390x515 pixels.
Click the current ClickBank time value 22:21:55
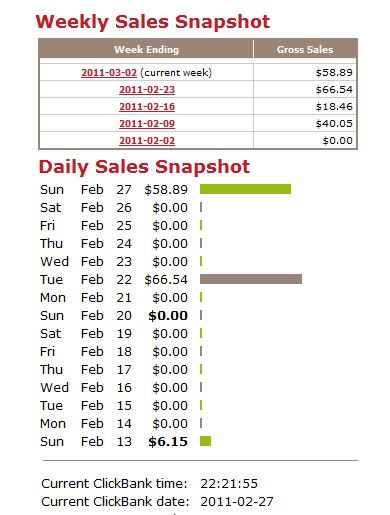tap(229, 483)
